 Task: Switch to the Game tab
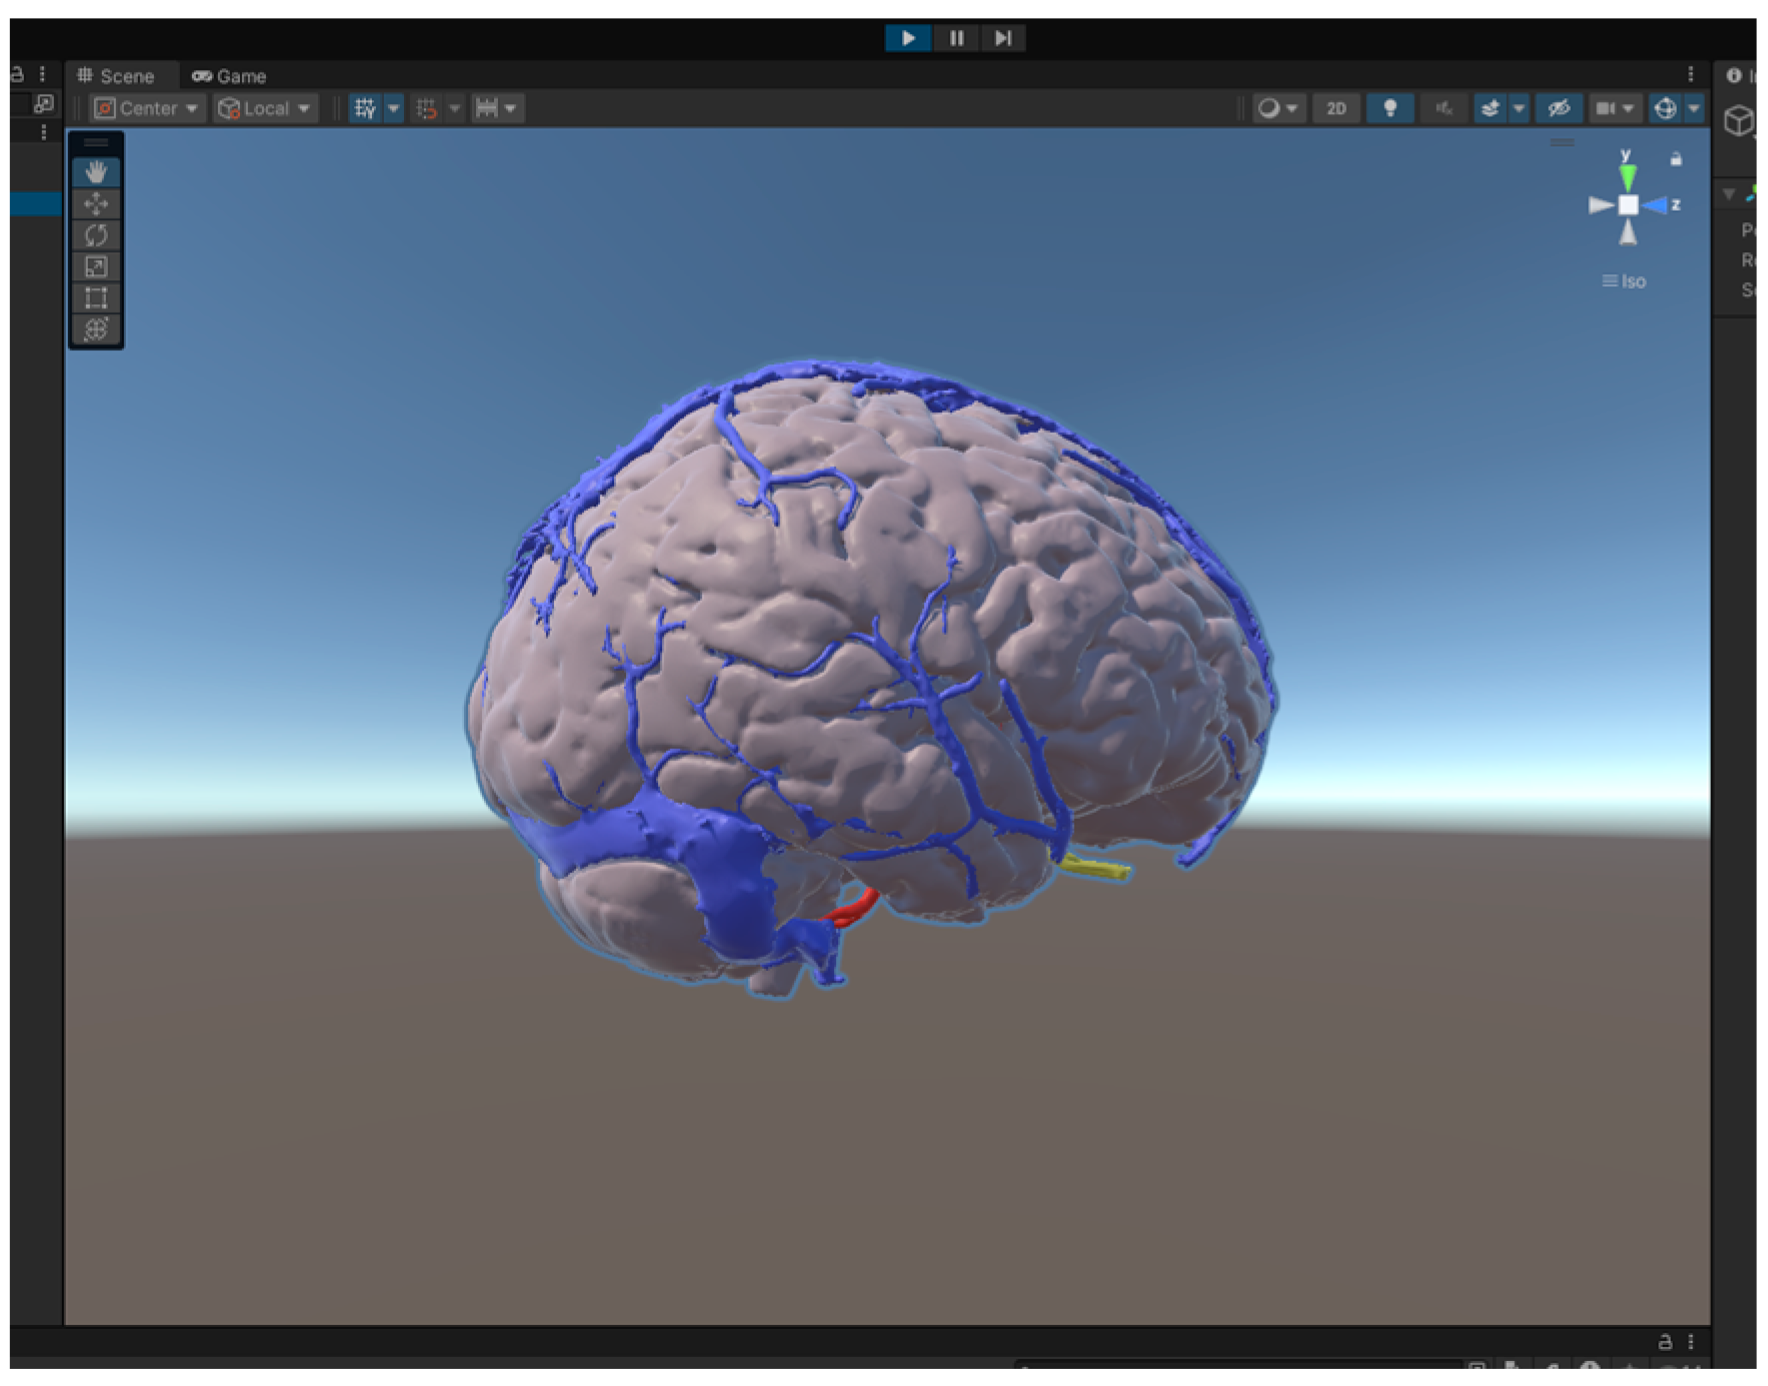click(229, 76)
